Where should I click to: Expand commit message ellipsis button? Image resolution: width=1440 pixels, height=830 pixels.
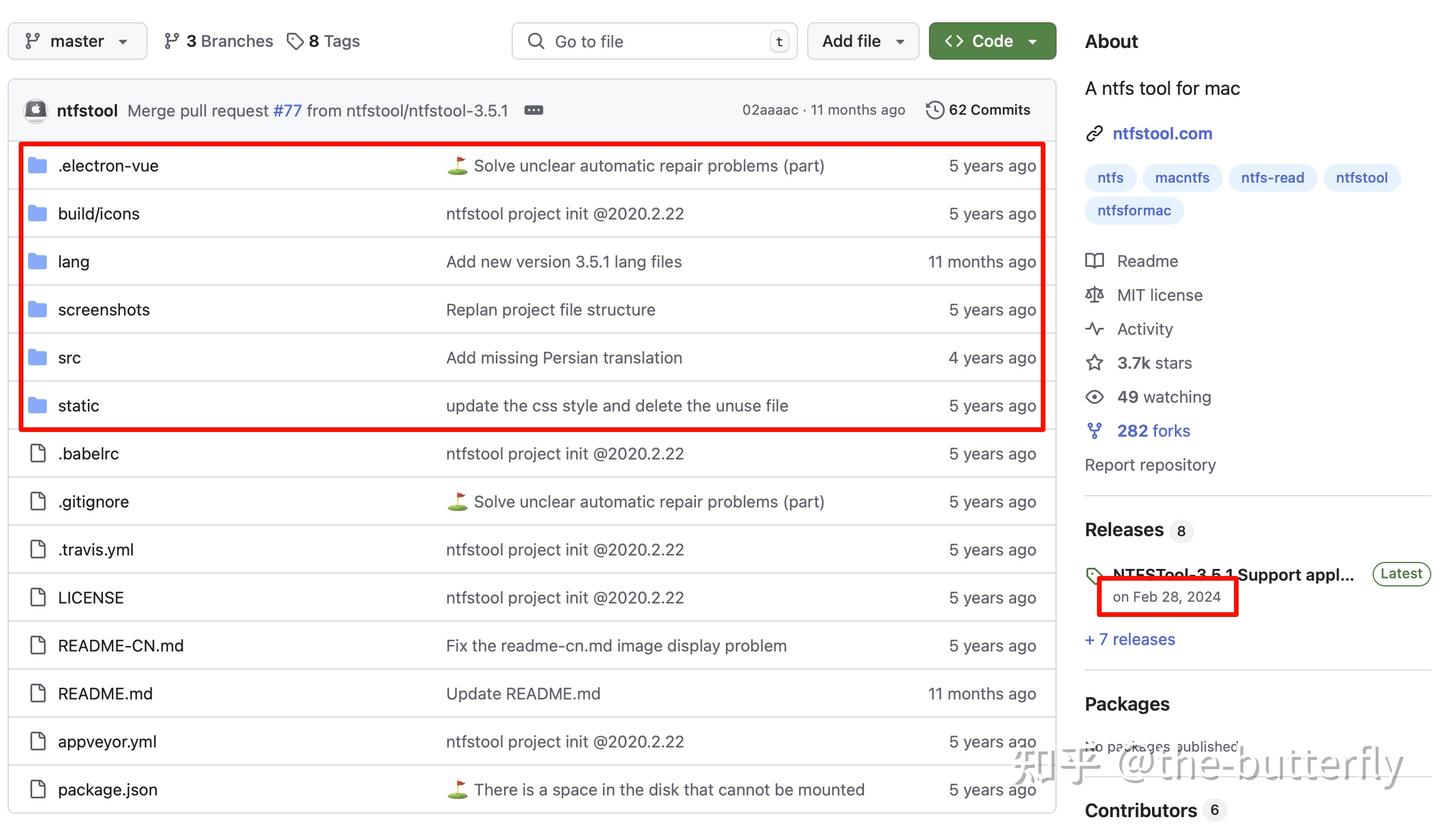tap(534, 110)
